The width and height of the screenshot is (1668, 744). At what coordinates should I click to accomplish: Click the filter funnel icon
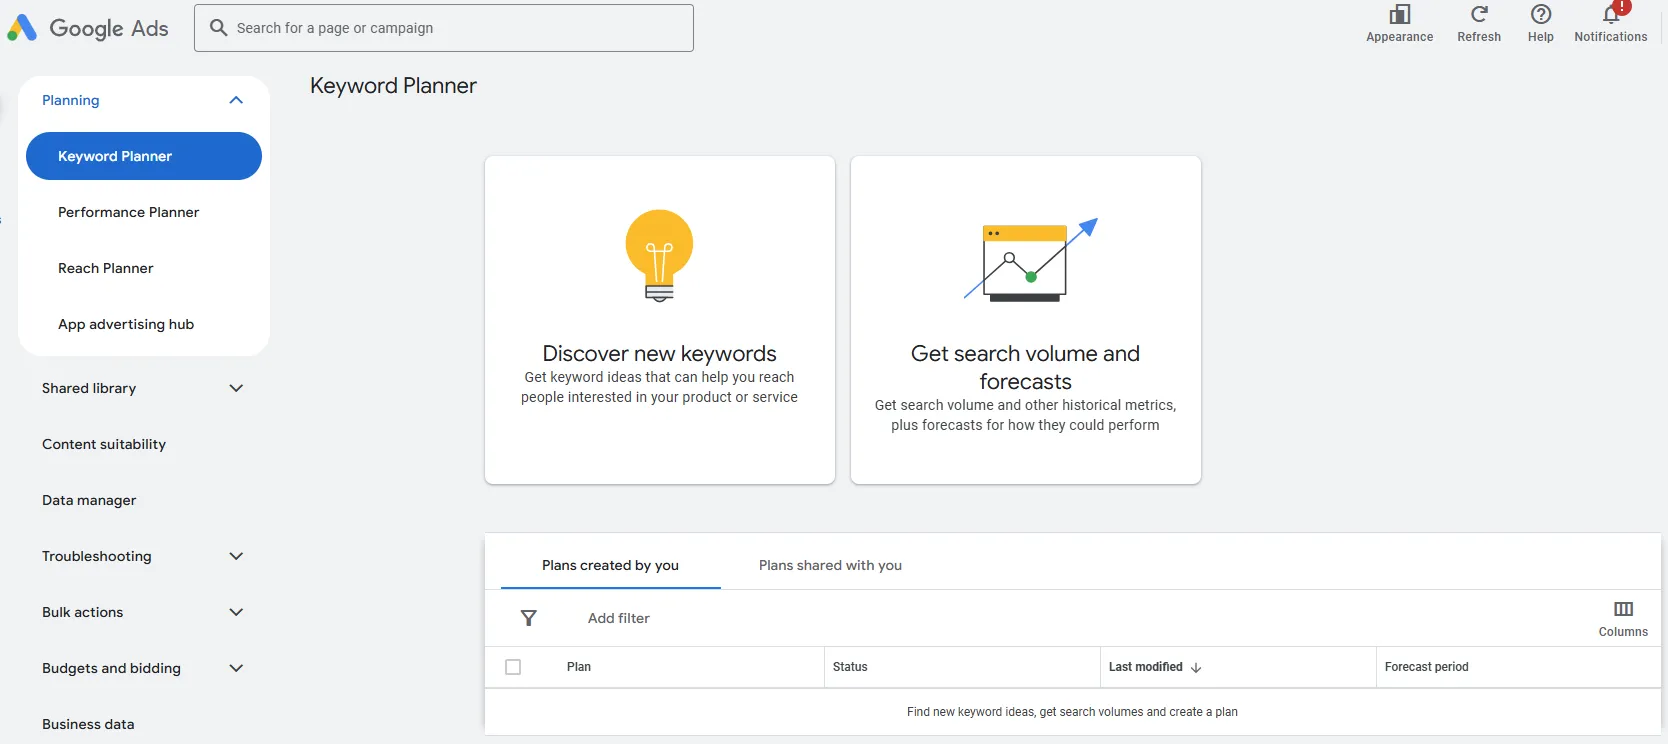[x=529, y=618]
